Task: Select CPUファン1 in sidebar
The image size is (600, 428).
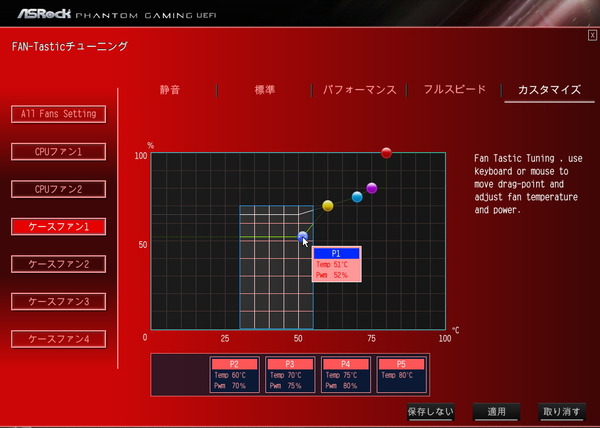Action: pyautogui.click(x=59, y=152)
